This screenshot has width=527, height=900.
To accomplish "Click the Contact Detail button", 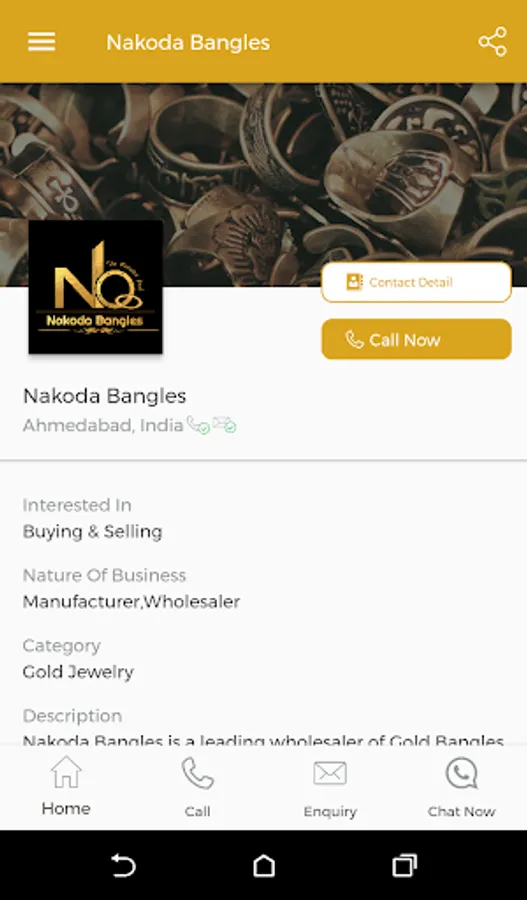I will [416, 282].
